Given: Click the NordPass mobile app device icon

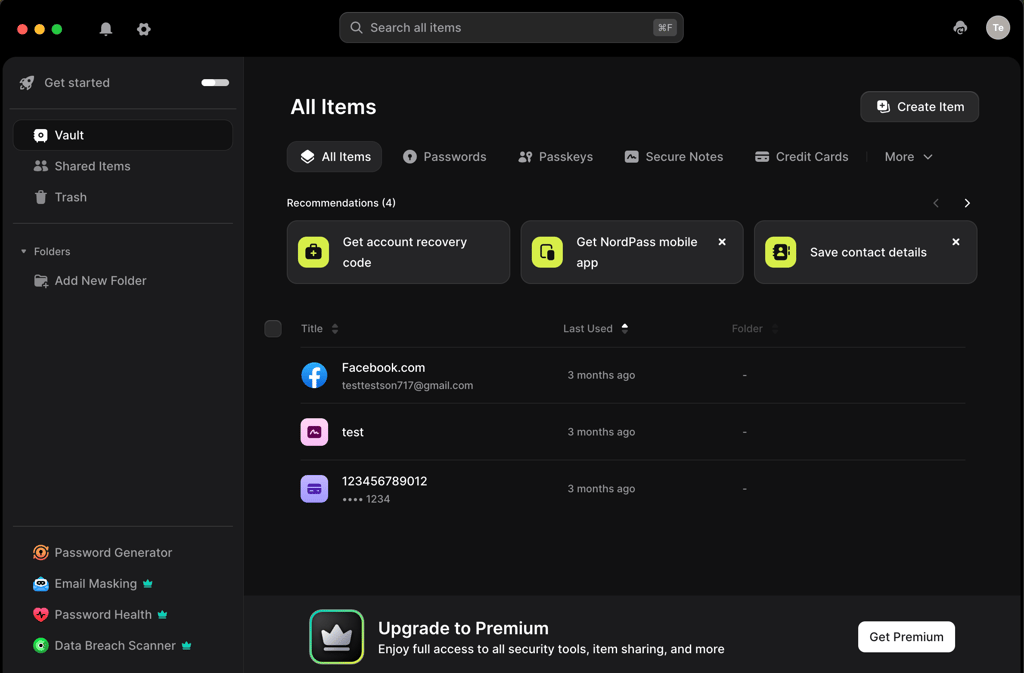Looking at the screenshot, I should pos(547,252).
